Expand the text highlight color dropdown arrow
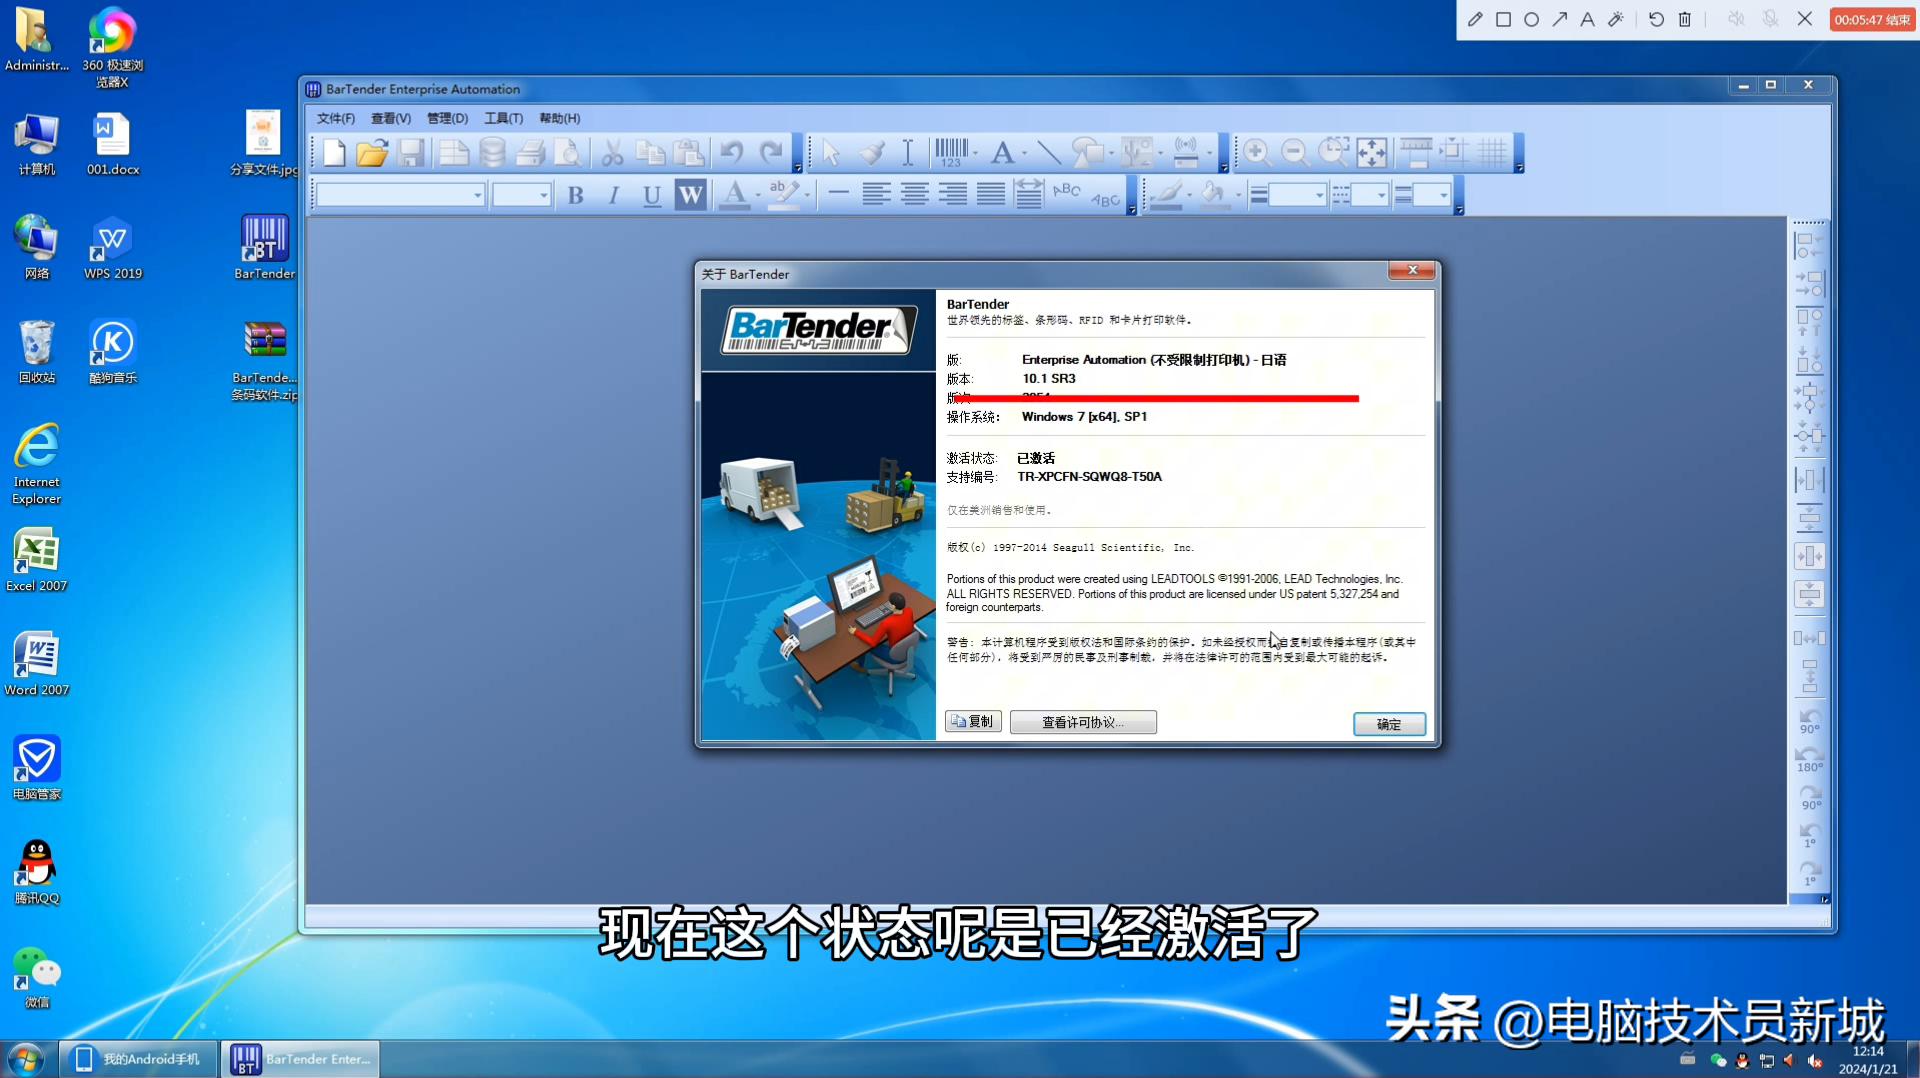The image size is (1920, 1078). (x=807, y=195)
